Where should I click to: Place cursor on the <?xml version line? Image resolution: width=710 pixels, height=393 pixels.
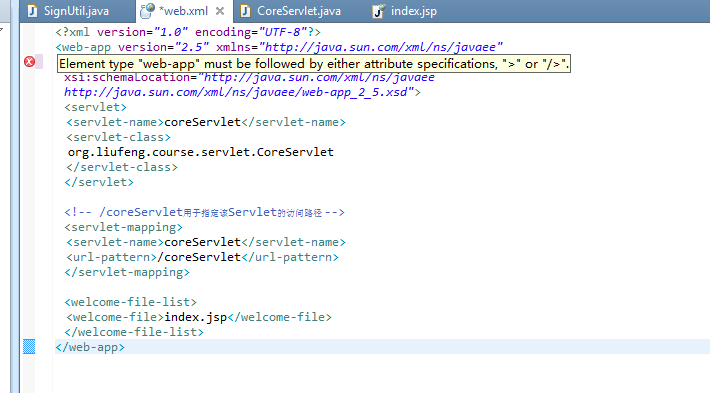pyautogui.click(x=188, y=32)
